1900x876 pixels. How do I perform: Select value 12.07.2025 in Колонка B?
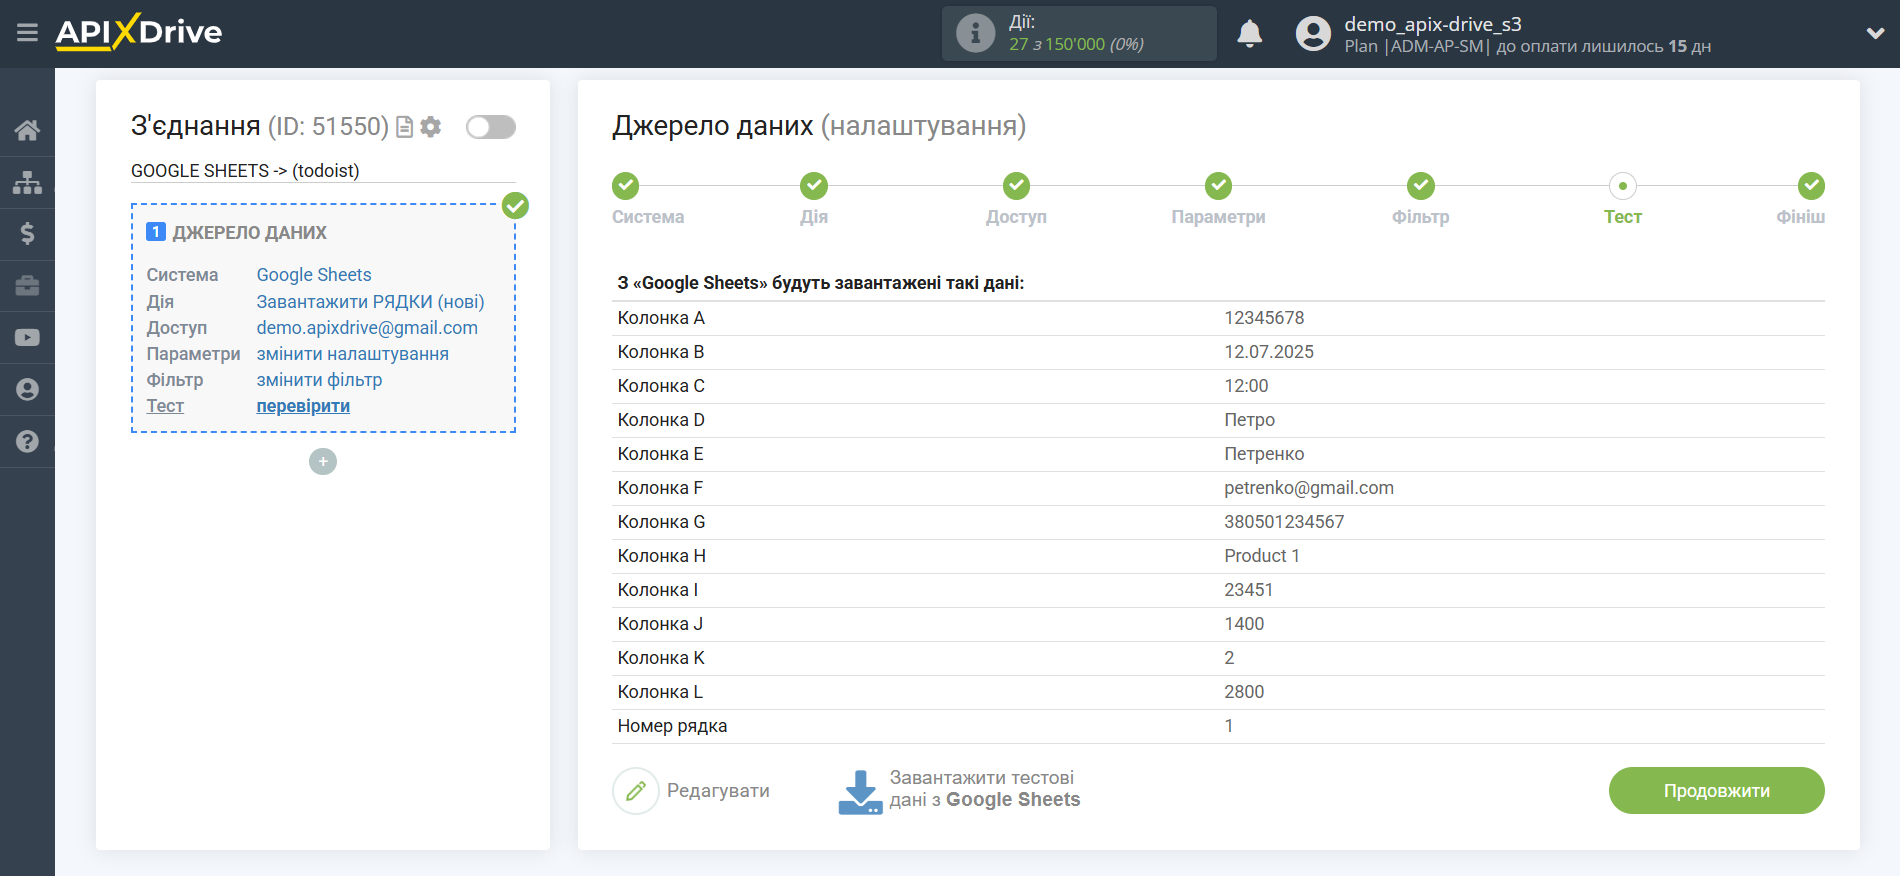1269,352
